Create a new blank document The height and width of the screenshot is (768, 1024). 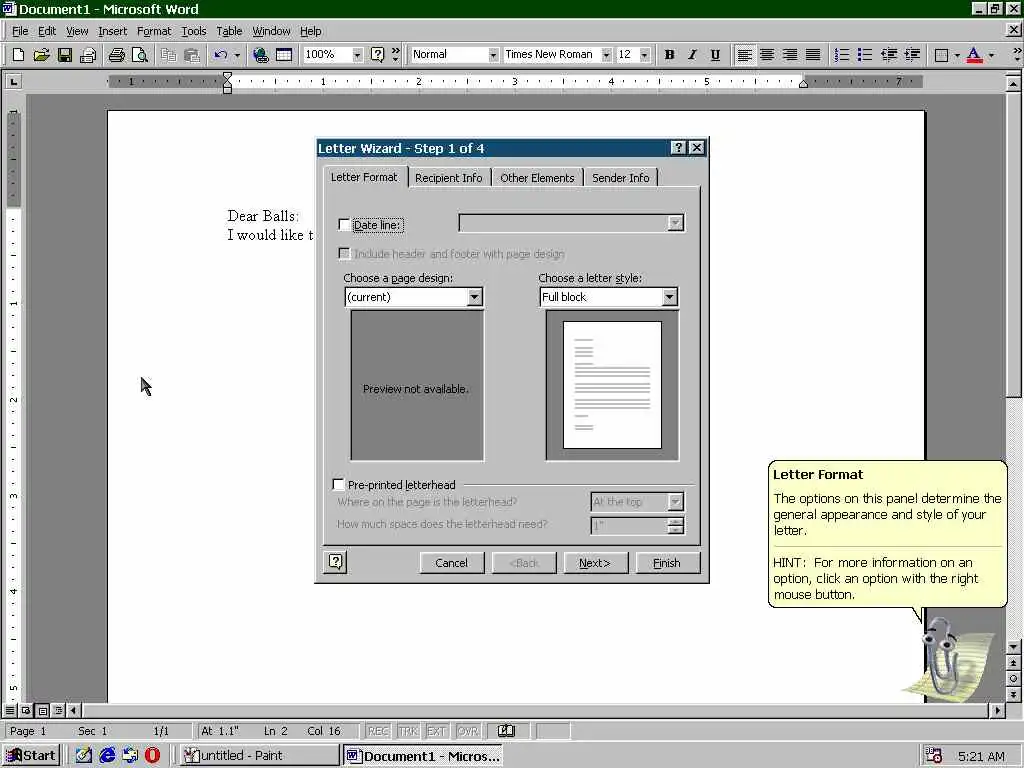click(x=18, y=55)
